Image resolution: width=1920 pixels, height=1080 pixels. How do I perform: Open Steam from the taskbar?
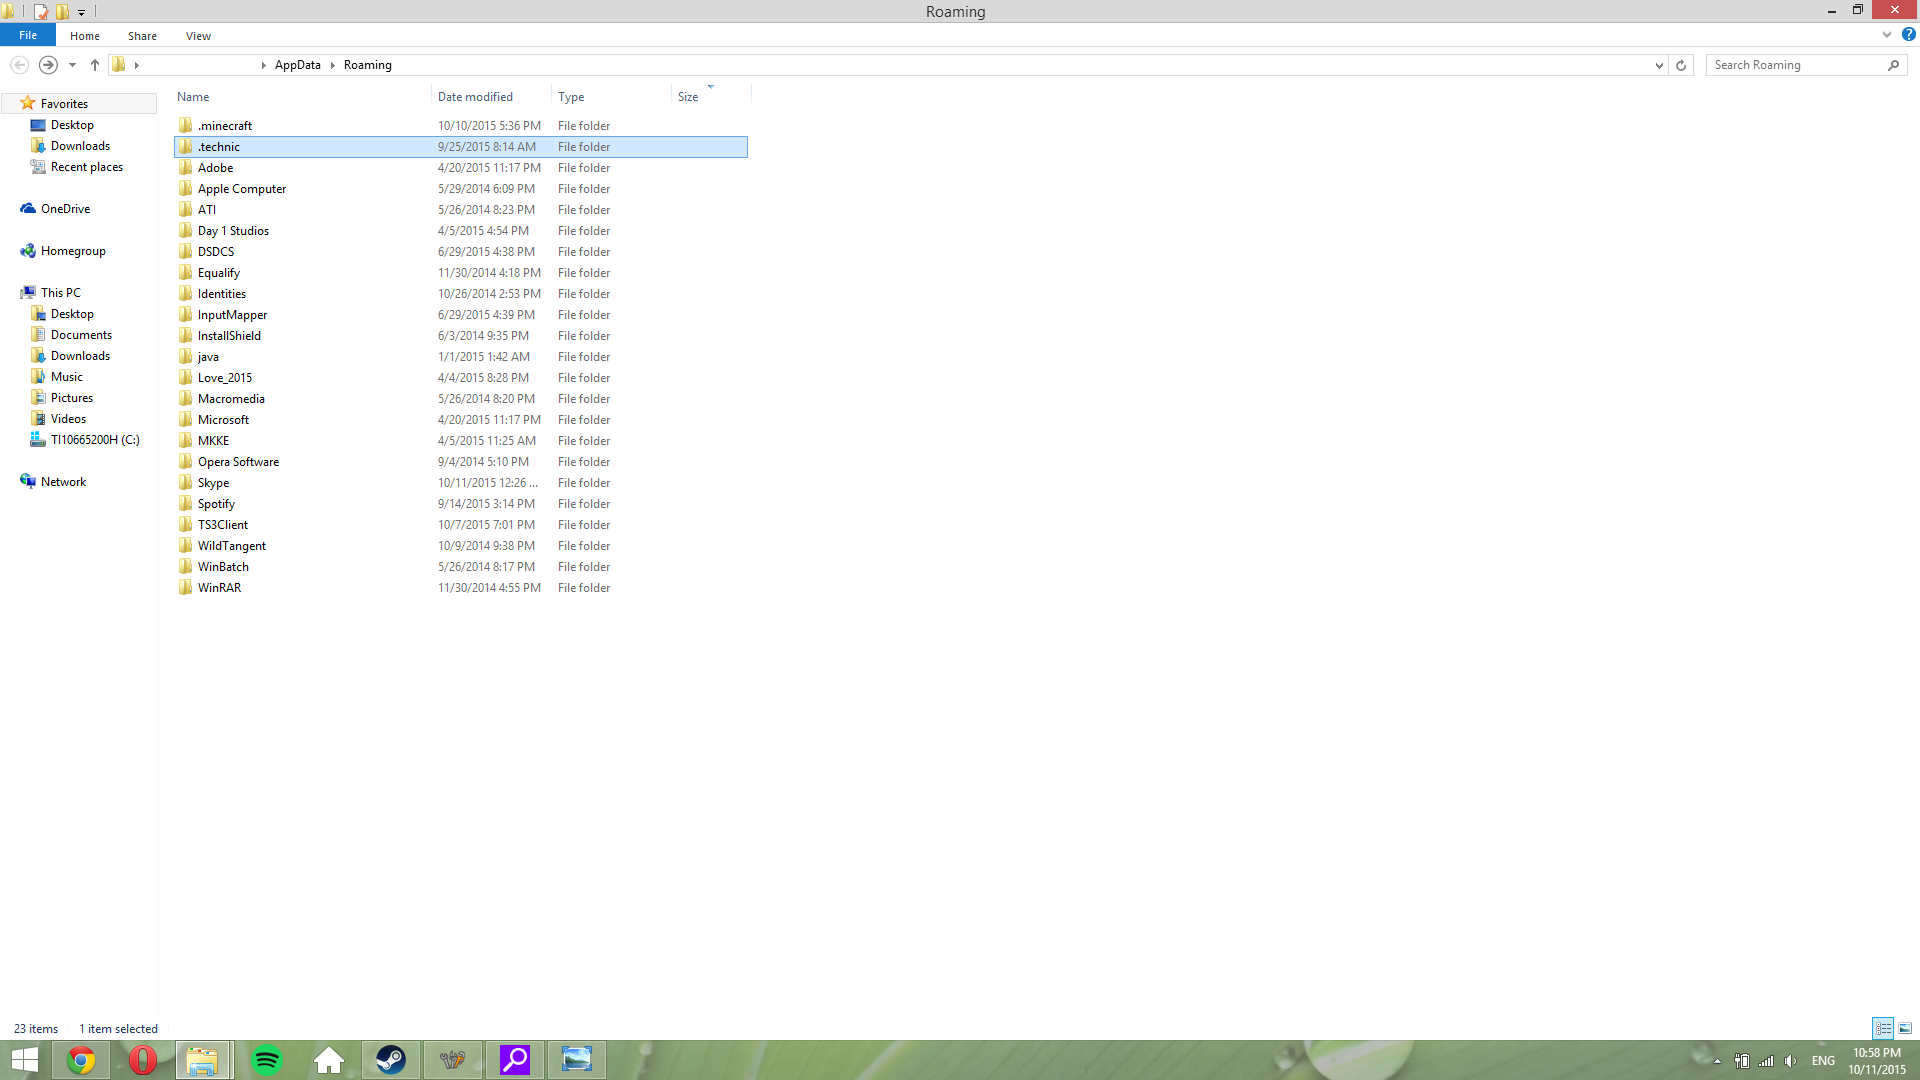(x=390, y=1060)
